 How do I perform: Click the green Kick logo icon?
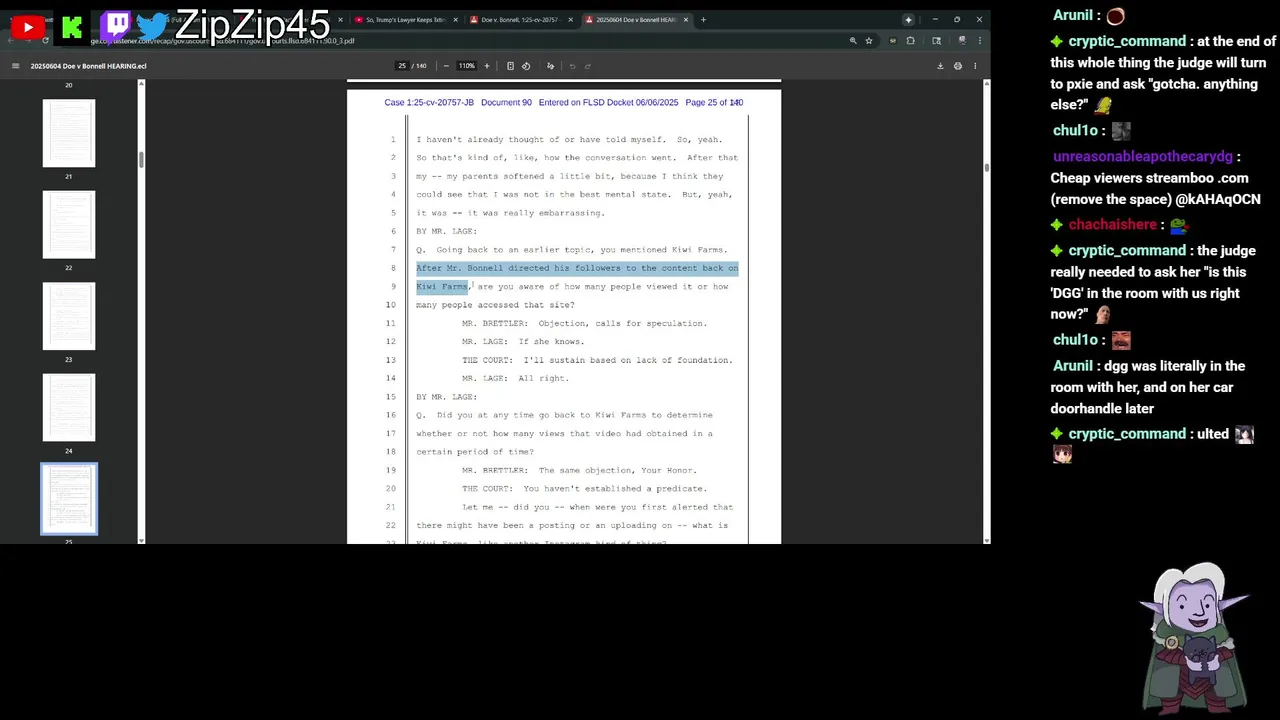(72, 28)
